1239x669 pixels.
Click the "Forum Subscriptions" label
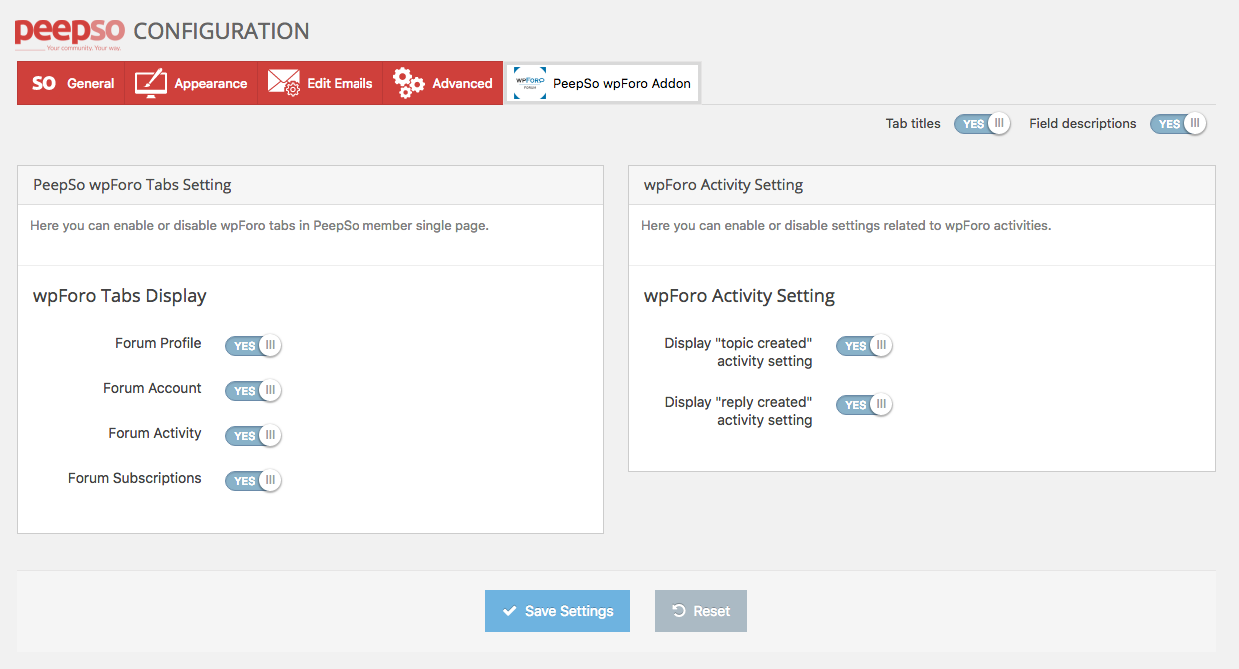[135, 478]
